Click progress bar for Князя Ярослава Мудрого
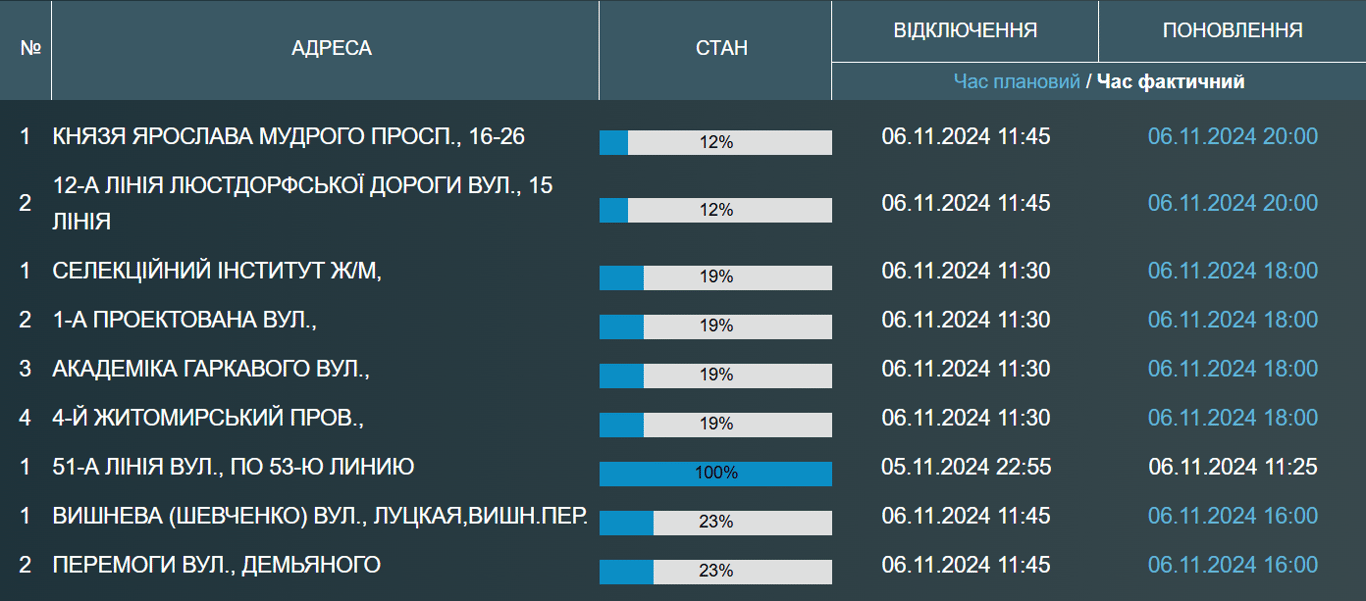The width and height of the screenshot is (1366, 601). coord(716,143)
